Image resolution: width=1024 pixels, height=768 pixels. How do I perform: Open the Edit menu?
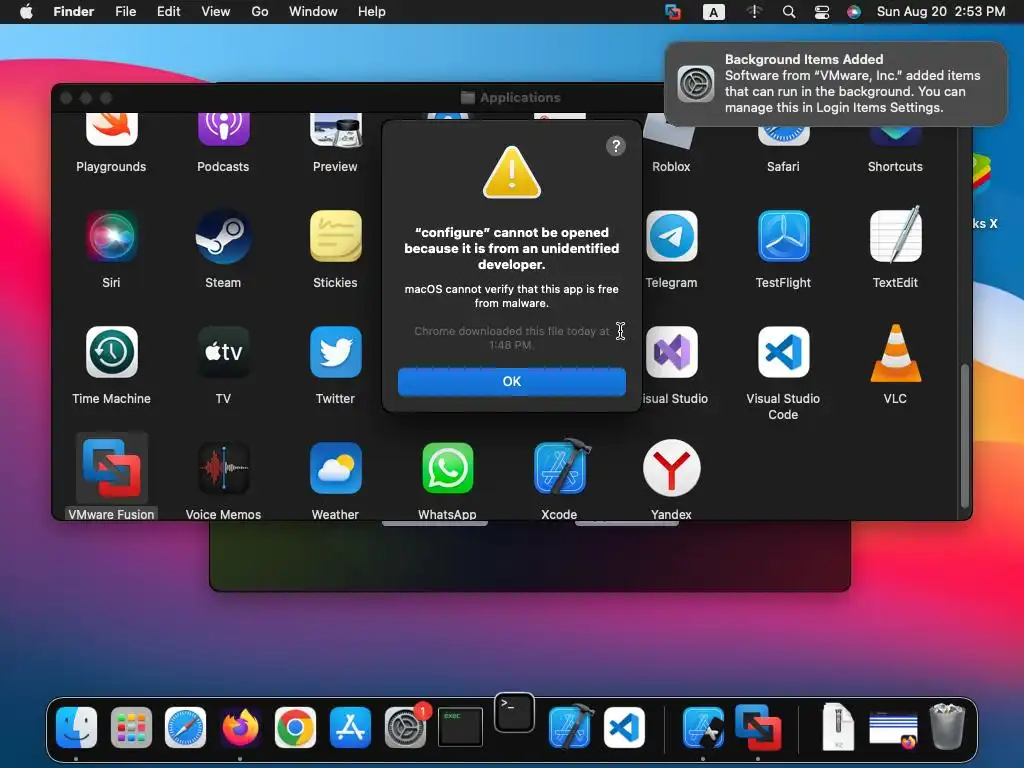pyautogui.click(x=168, y=12)
